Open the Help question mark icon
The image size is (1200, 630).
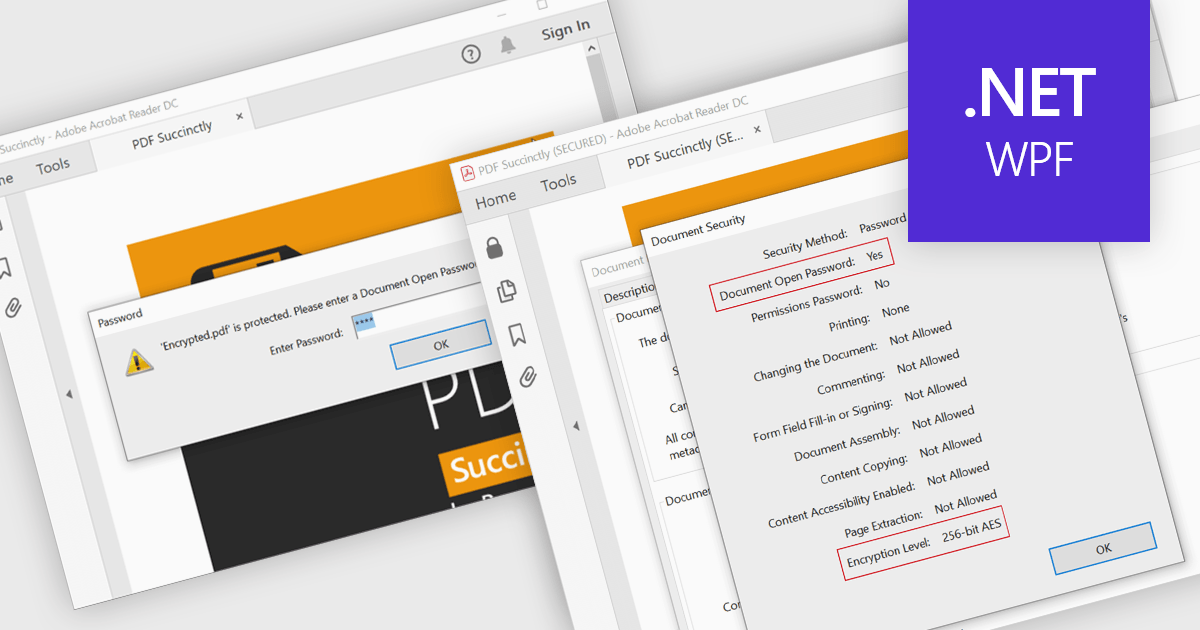471,54
